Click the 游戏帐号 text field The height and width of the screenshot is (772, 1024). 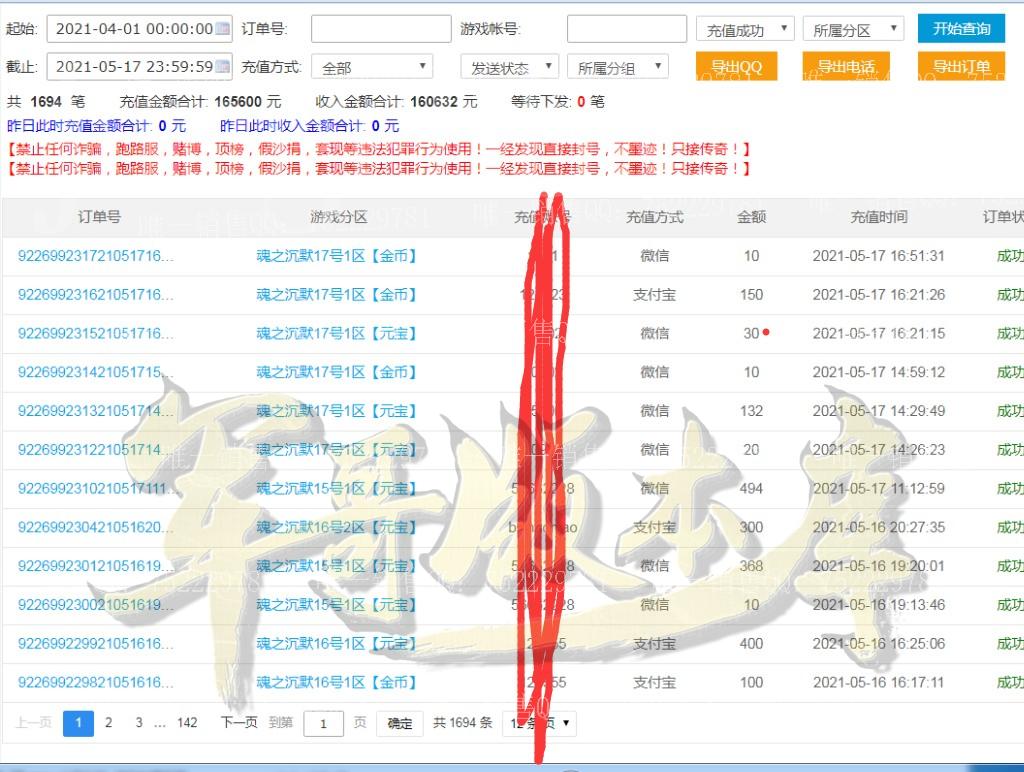pyautogui.click(x=626, y=29)
